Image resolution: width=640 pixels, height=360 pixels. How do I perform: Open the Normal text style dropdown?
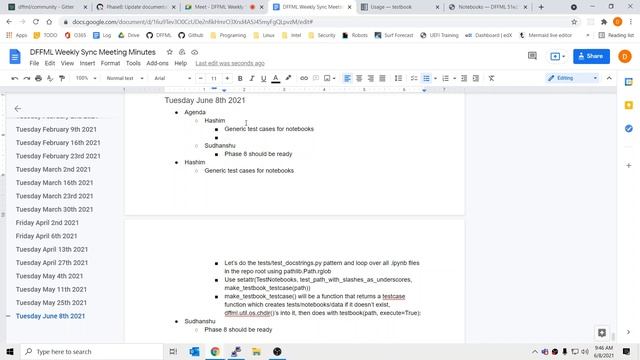125,78
